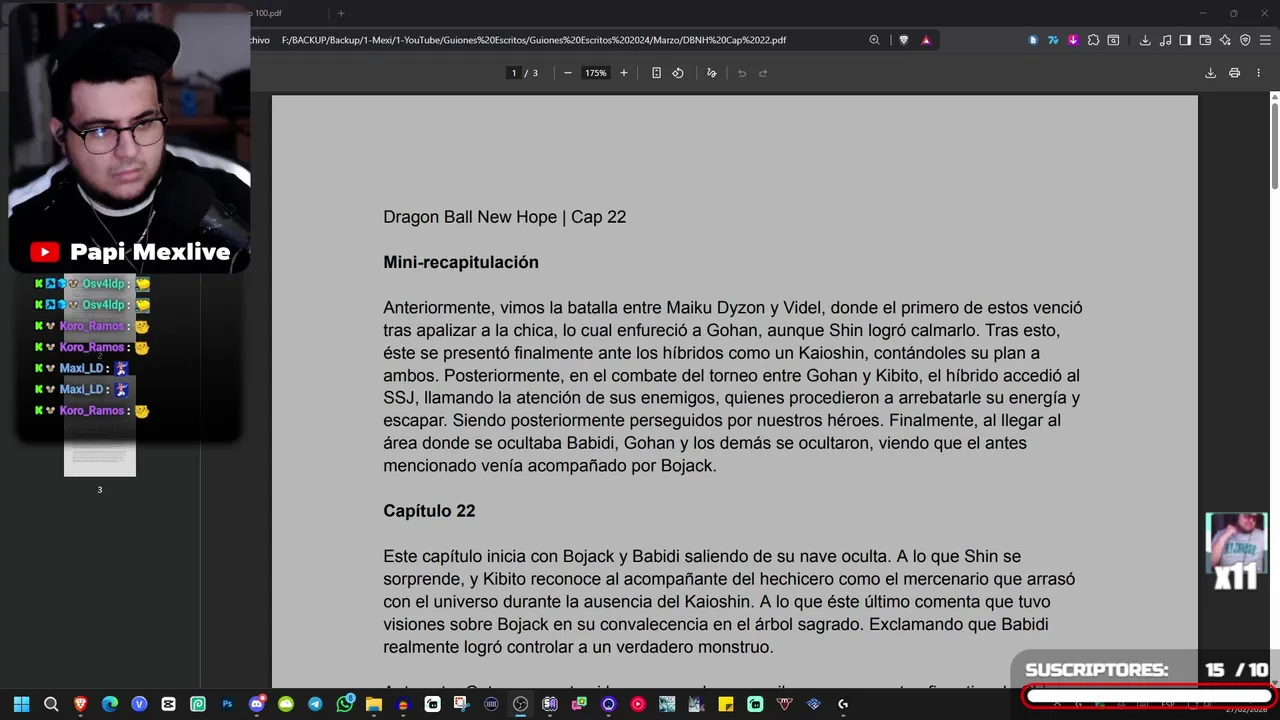Toggle the browser sidebar panel icon
The height and width of the screenshot is (720, 1280).
click(x=1185, y=40)
